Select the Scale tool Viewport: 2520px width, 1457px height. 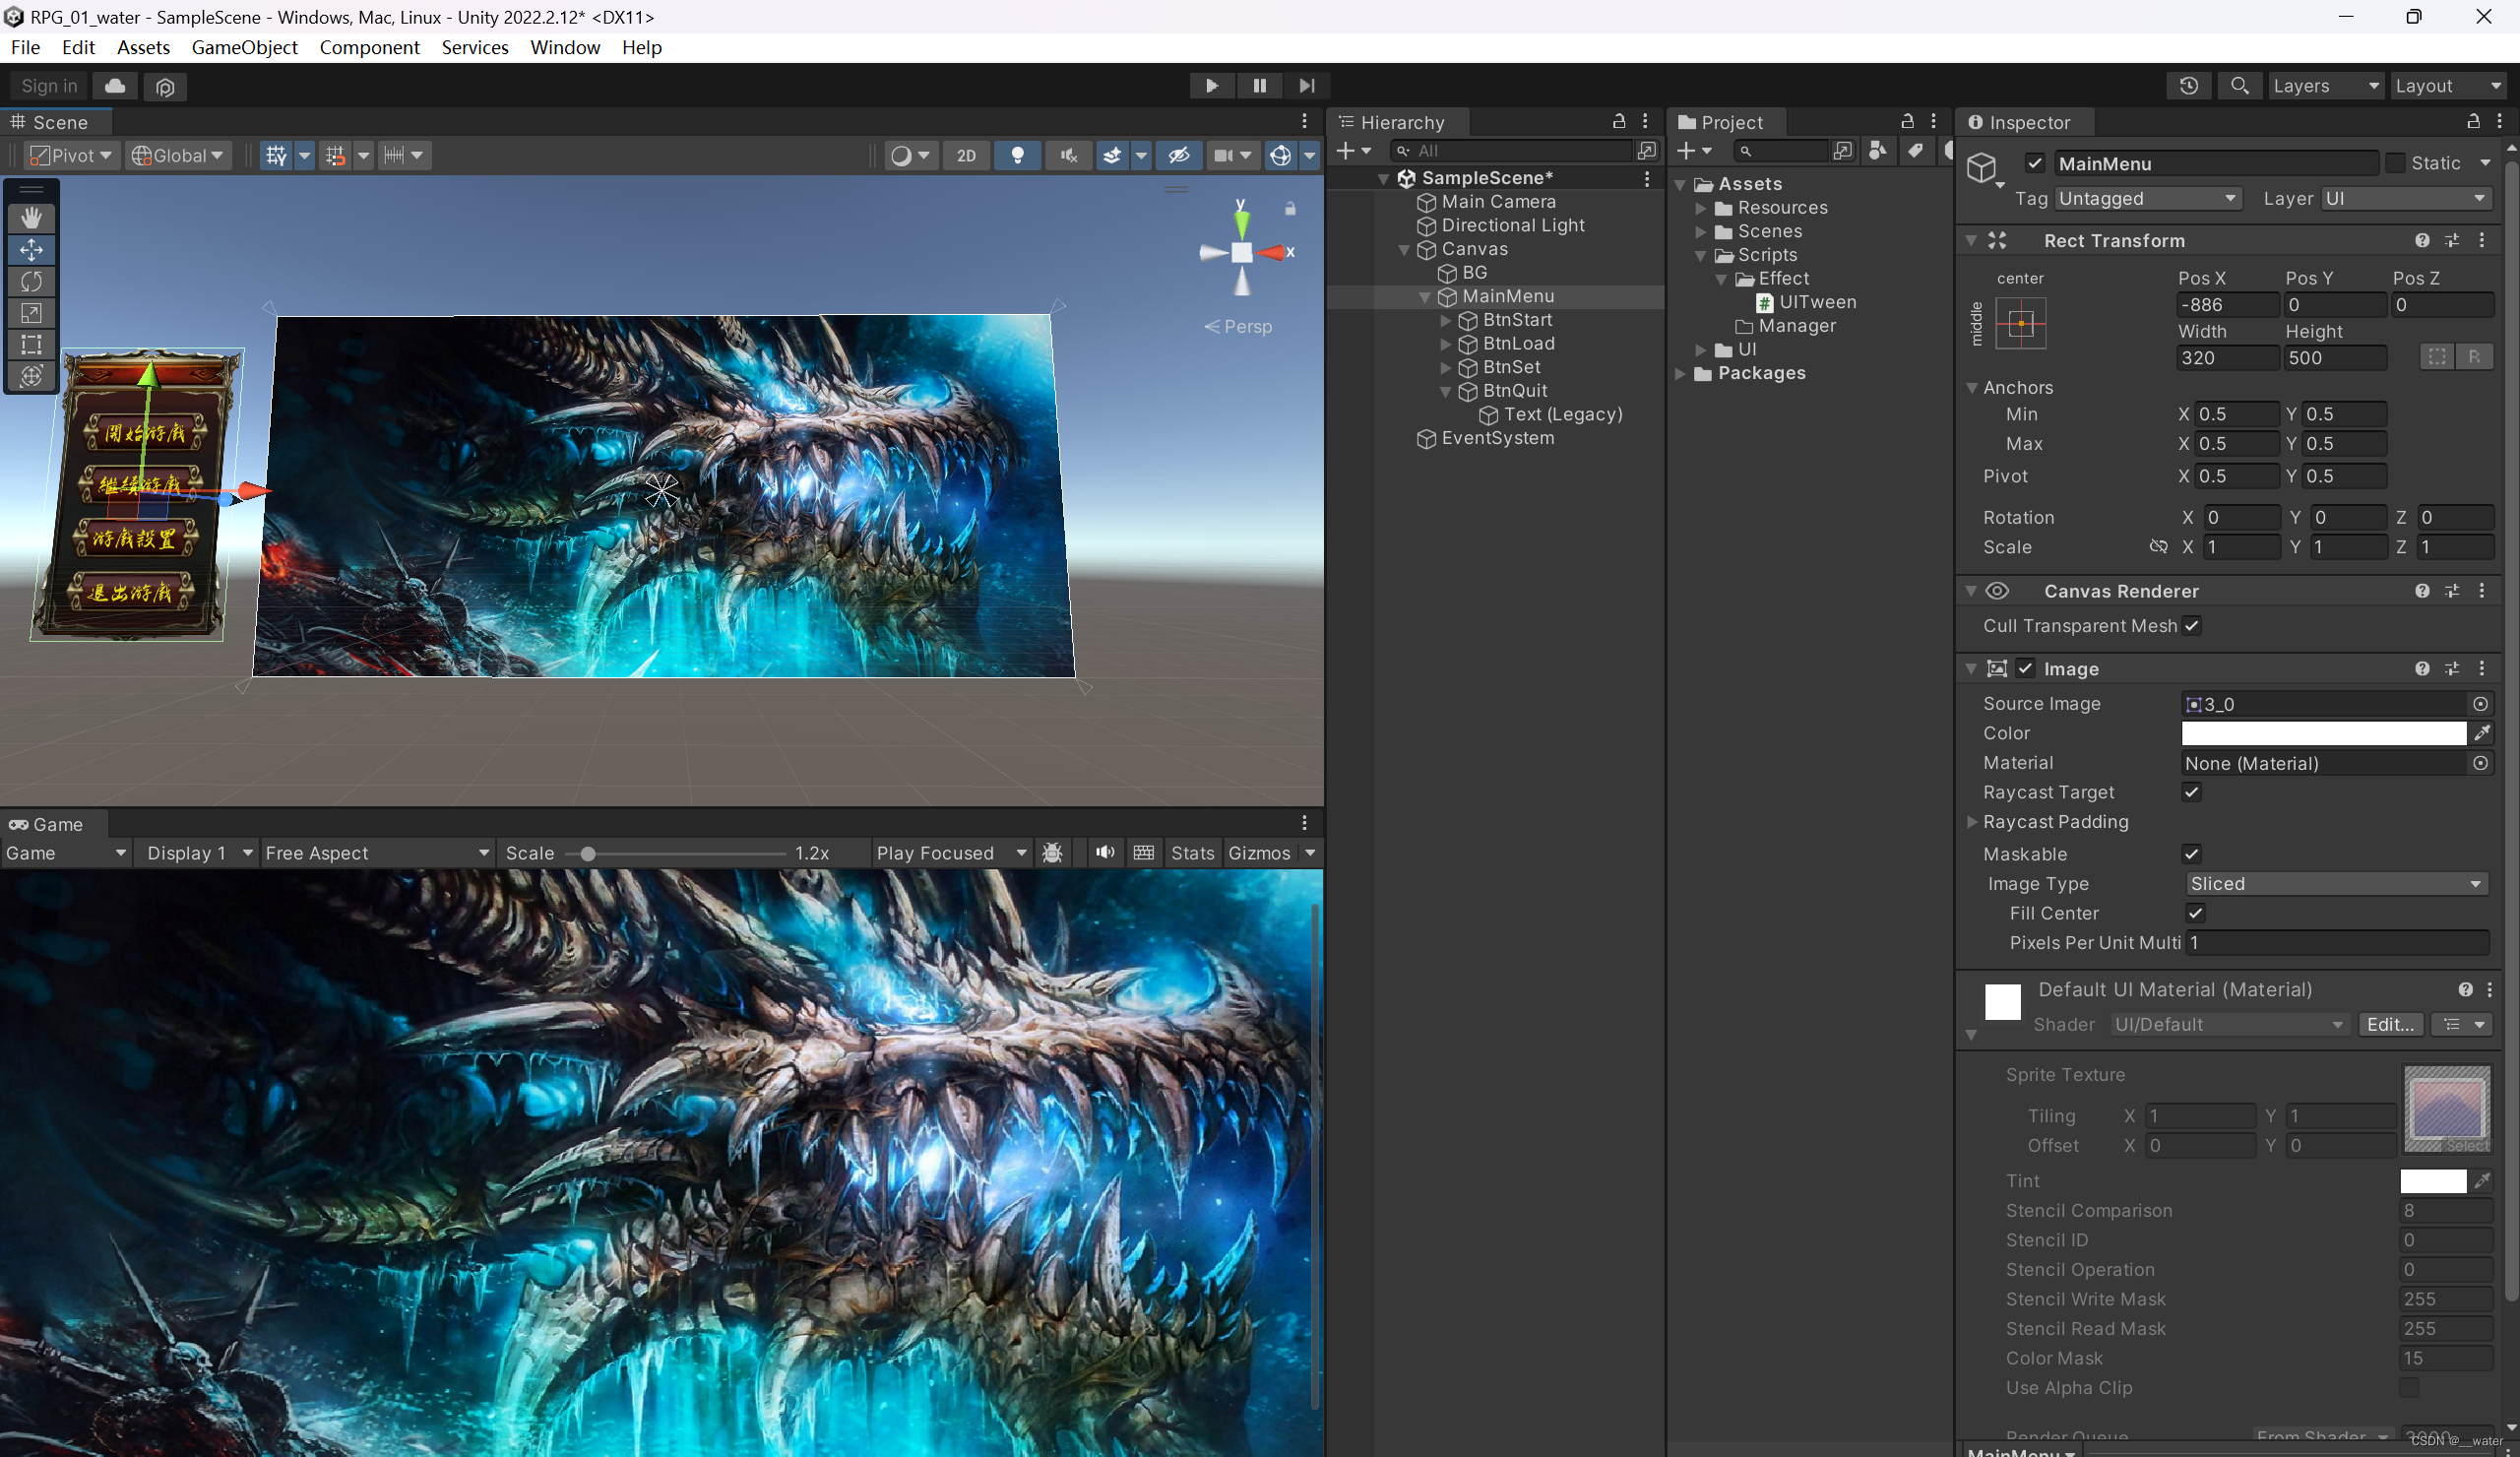(31, 313)
